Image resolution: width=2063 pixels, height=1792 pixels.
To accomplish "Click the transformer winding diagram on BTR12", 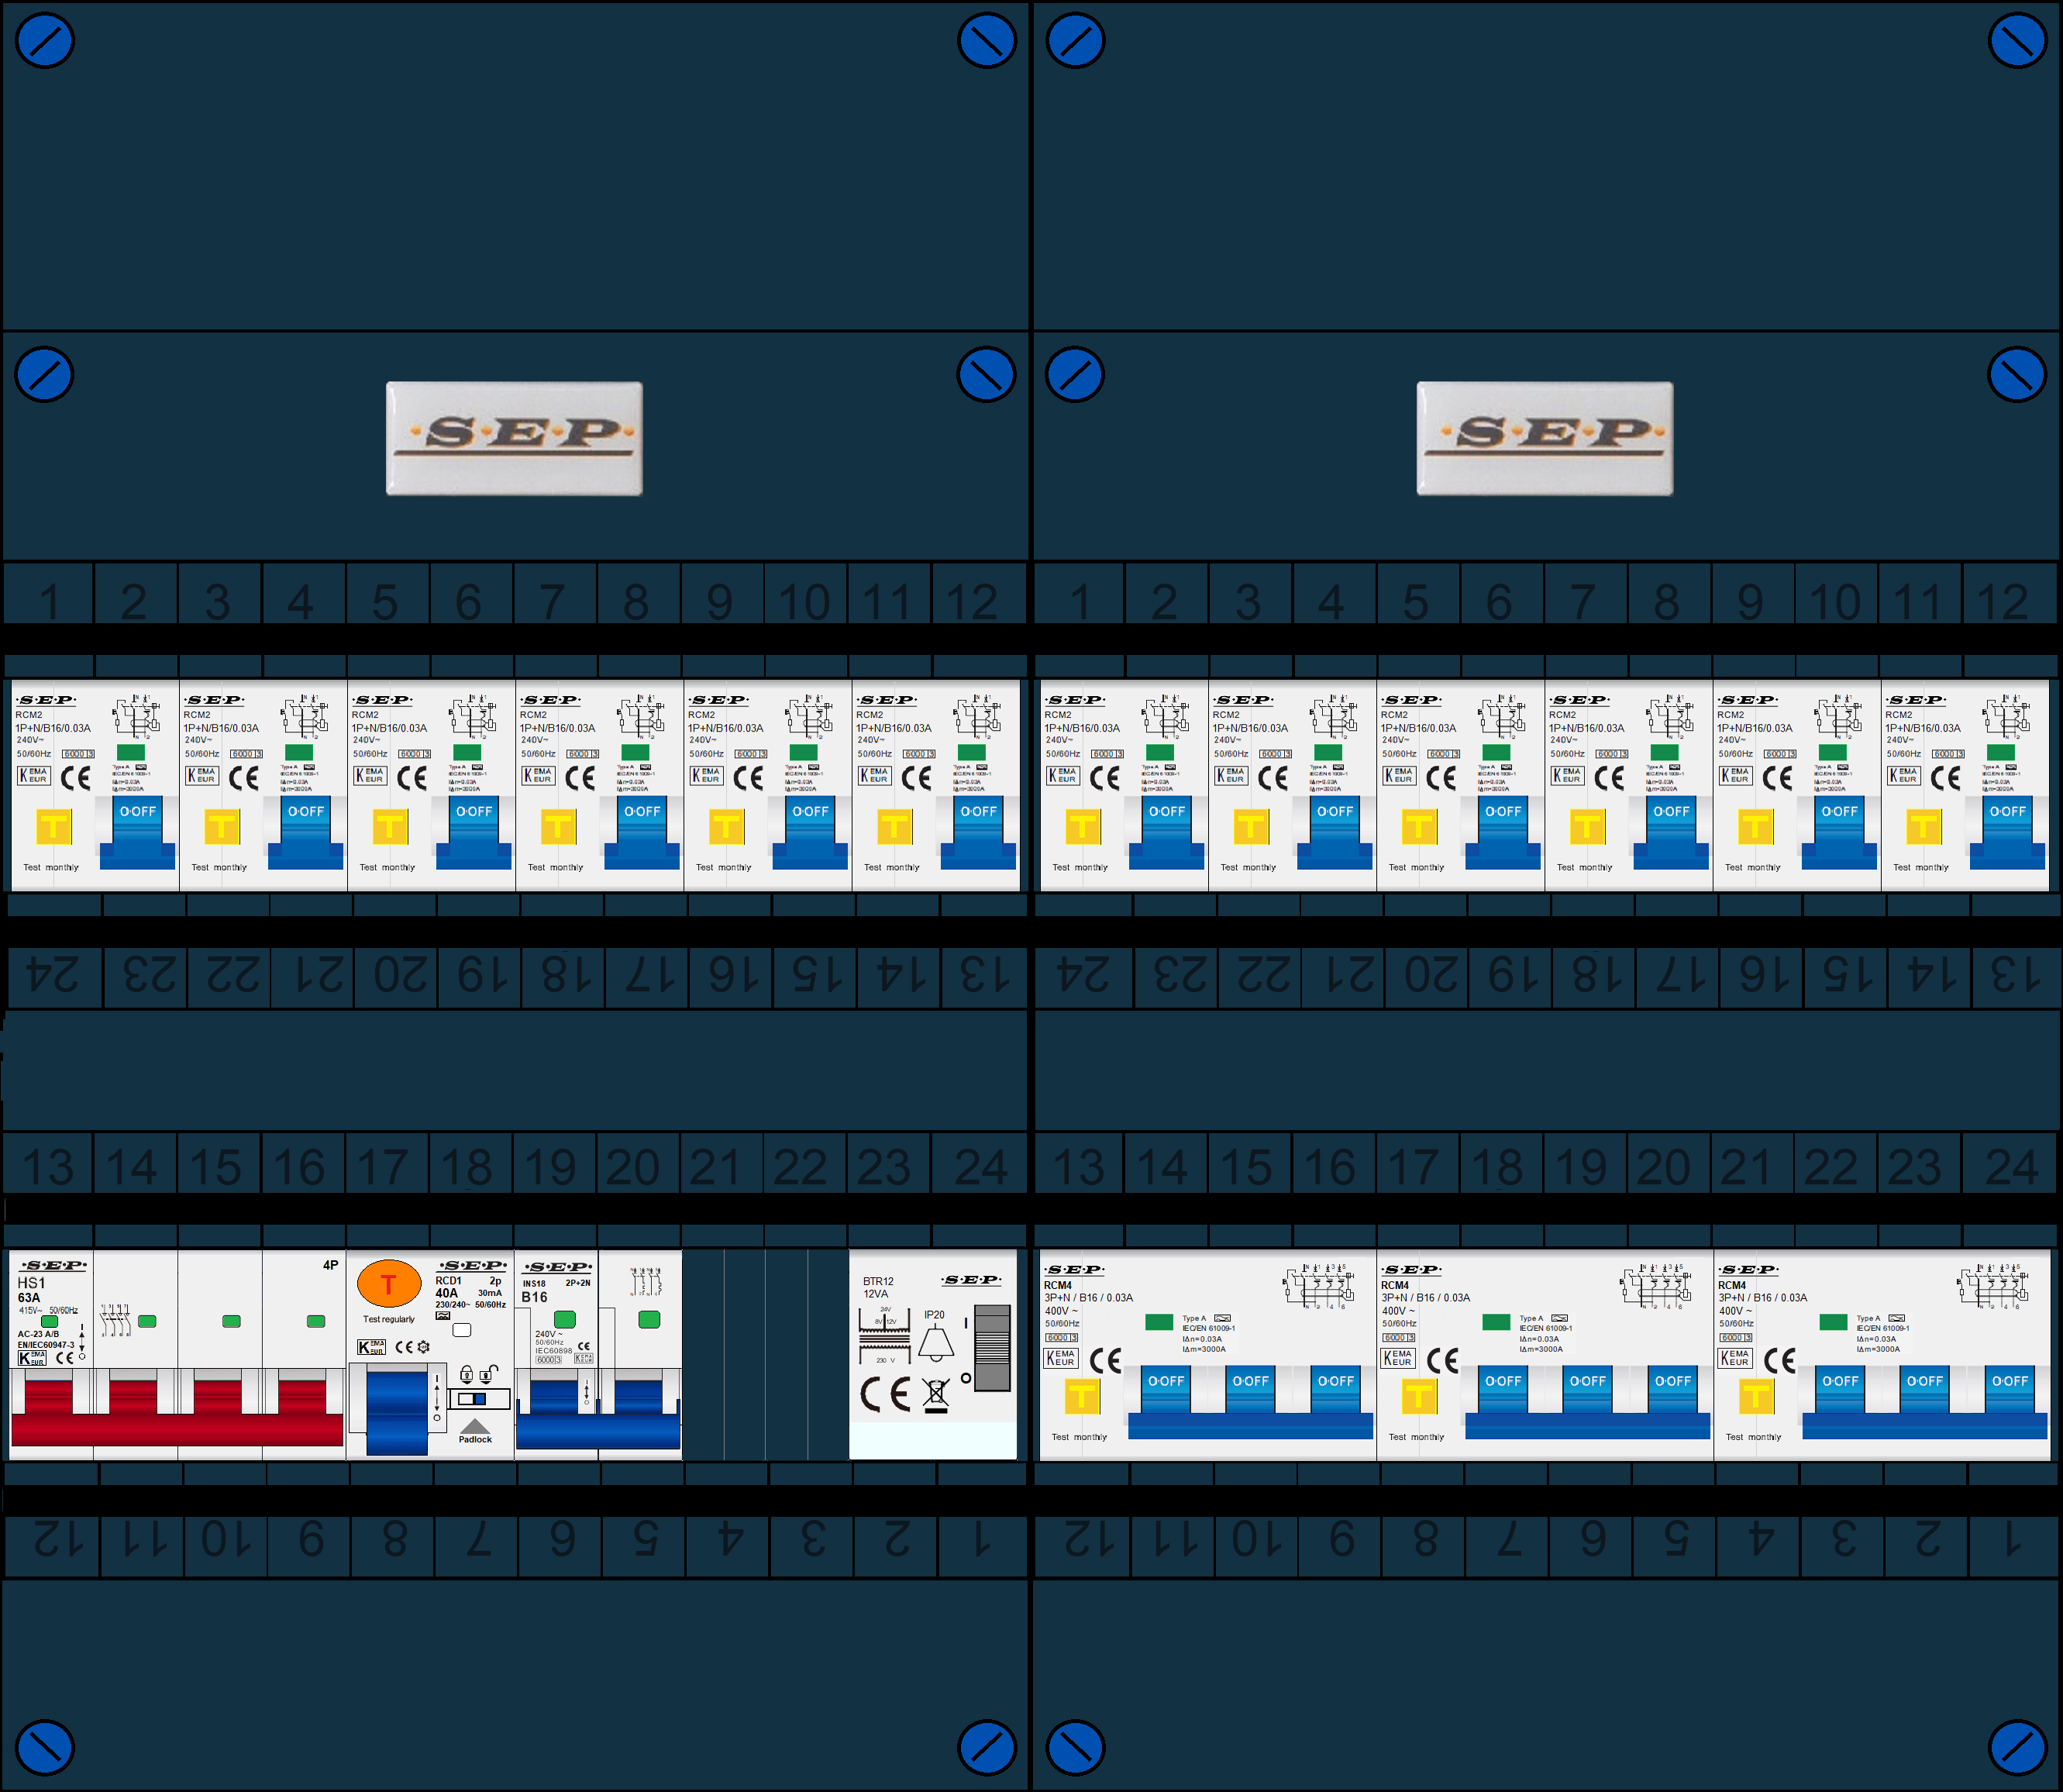I will click(885, 1335).
